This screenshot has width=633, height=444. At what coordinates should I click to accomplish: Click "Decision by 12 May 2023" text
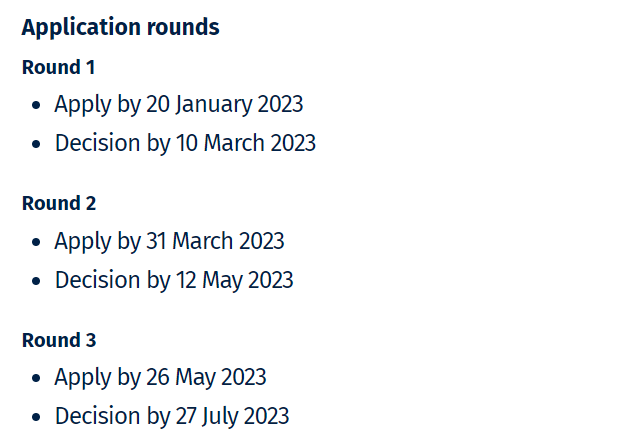tap(174, 280)
